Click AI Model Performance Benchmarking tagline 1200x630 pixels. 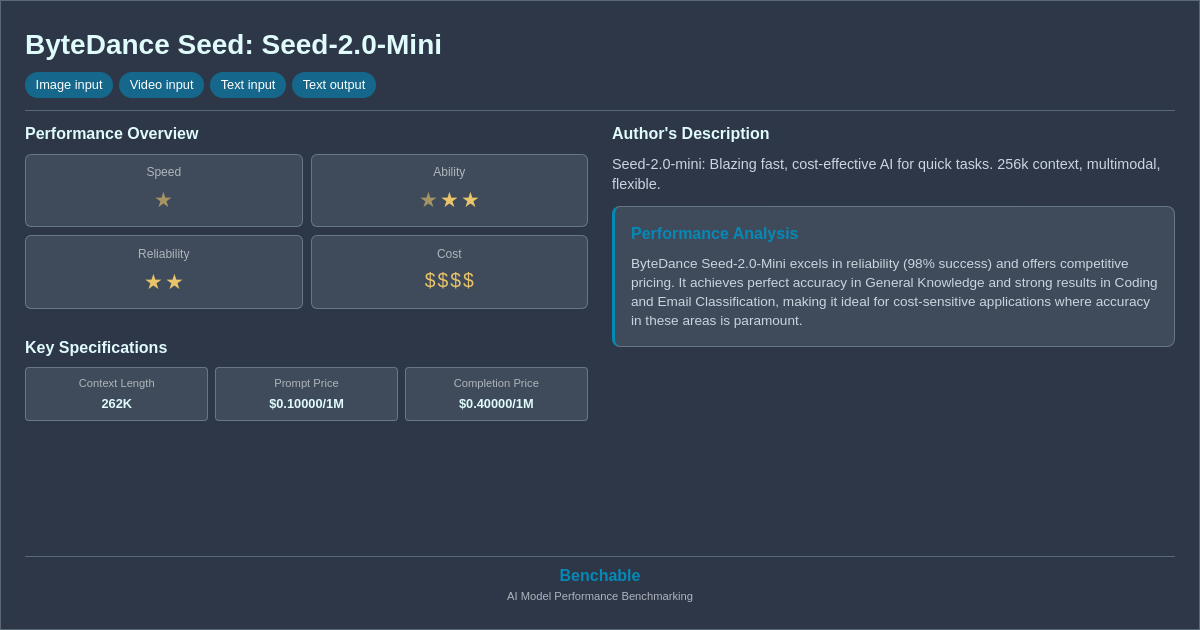600,596
